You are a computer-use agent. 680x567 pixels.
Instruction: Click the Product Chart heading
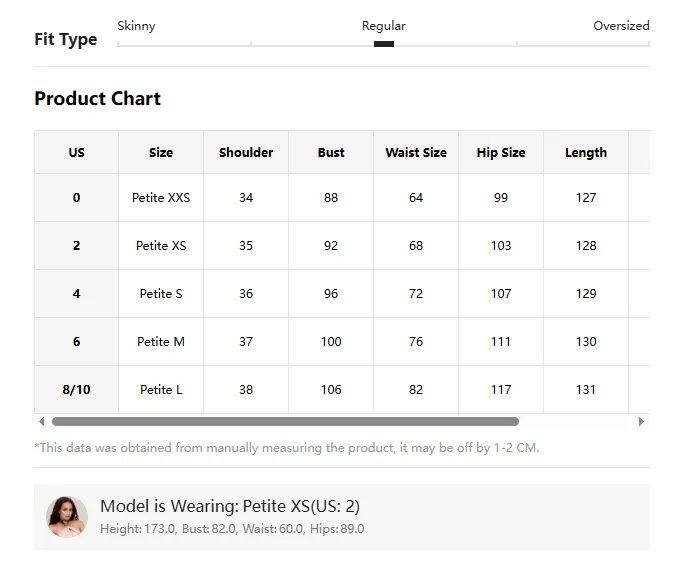click(98, 98)
